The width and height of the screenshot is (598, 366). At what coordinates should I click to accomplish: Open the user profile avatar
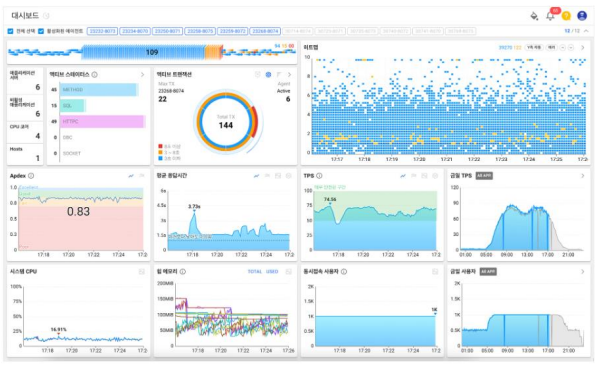(x=582, y=16)
